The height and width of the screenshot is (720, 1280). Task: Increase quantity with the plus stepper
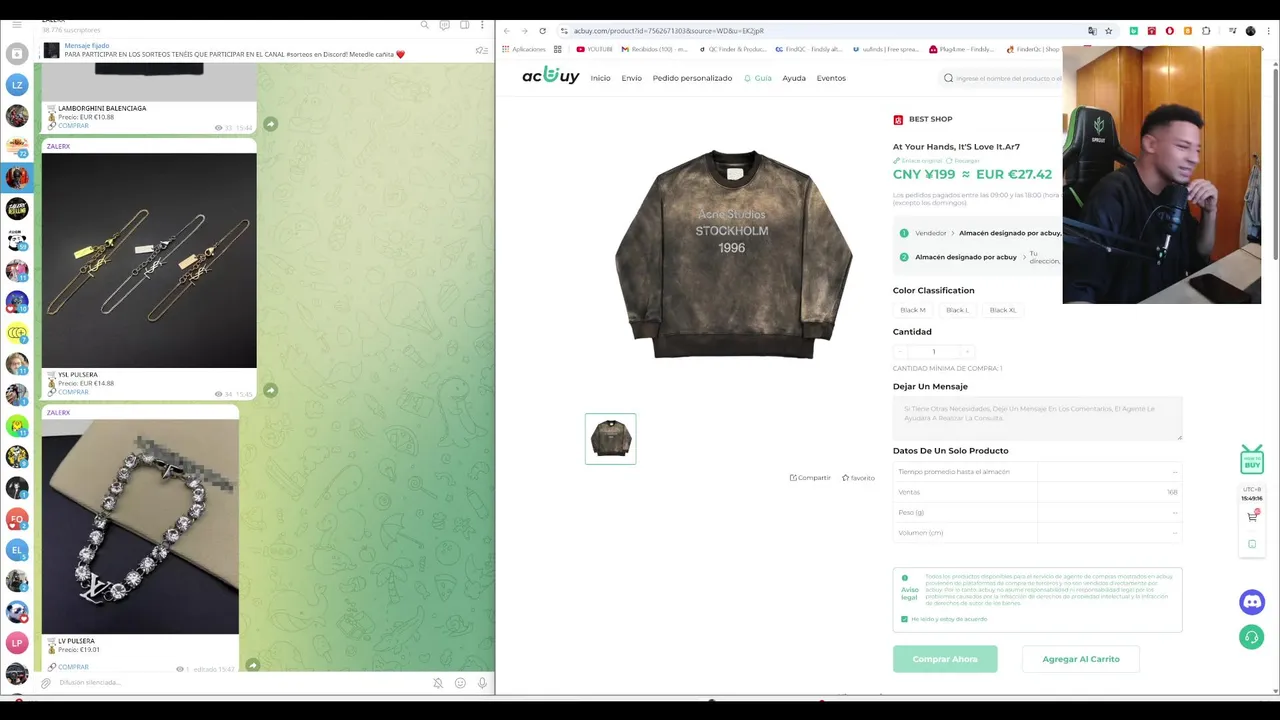pyautogui.click(x=967, y=352)
